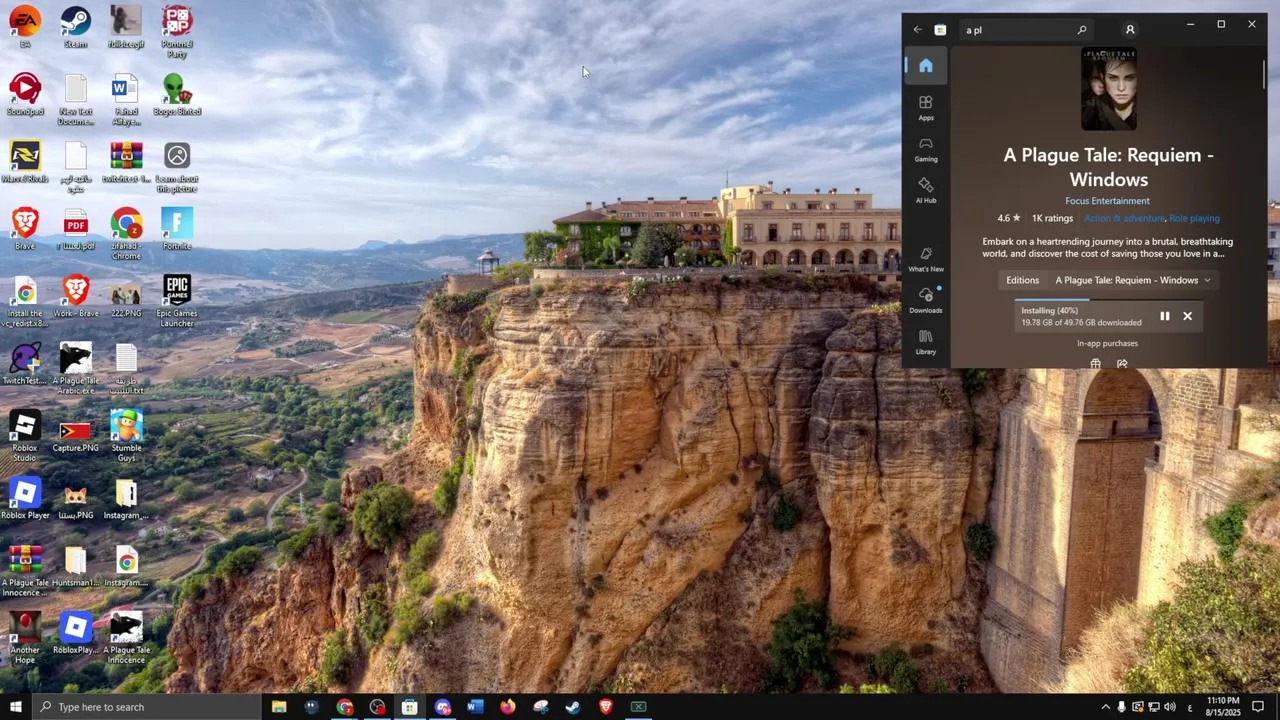Image resolution: width=1280 pixels, height=720 pixels.
Task: Select the Epic Games Launcher icon
Action: [177, 301]
